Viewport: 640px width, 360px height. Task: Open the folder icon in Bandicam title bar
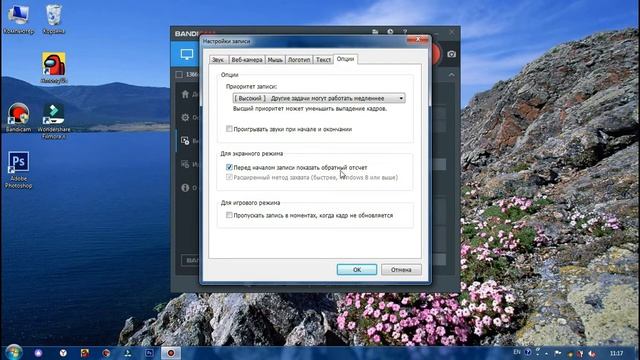point(375,32)
